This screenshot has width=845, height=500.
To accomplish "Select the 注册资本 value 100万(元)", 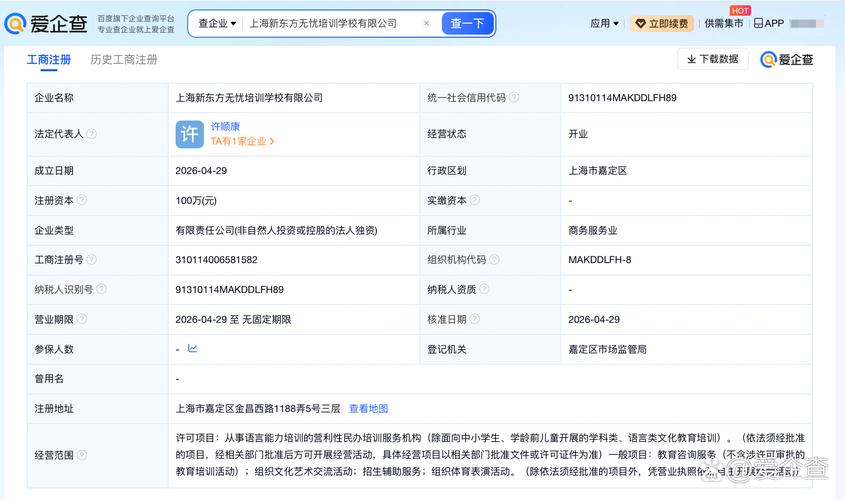I will coord(196,200).
